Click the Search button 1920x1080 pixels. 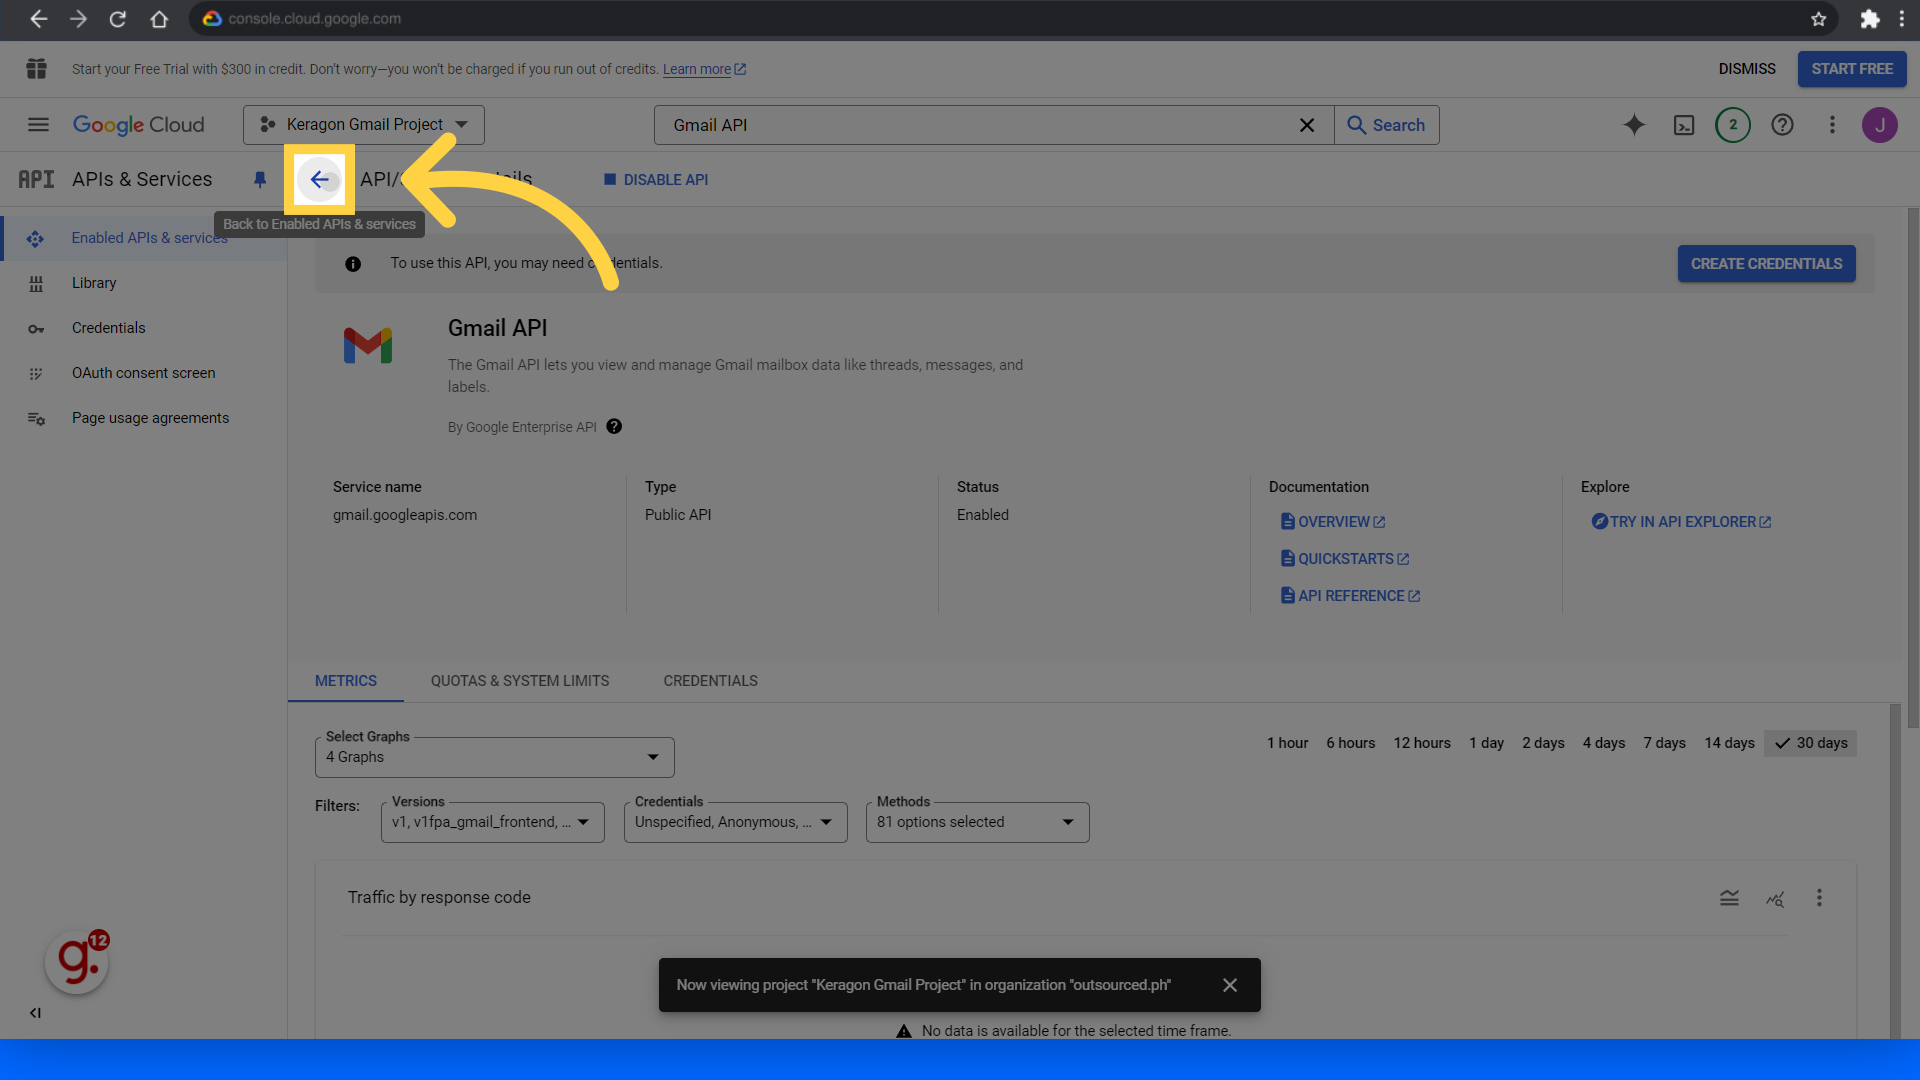1387,125
